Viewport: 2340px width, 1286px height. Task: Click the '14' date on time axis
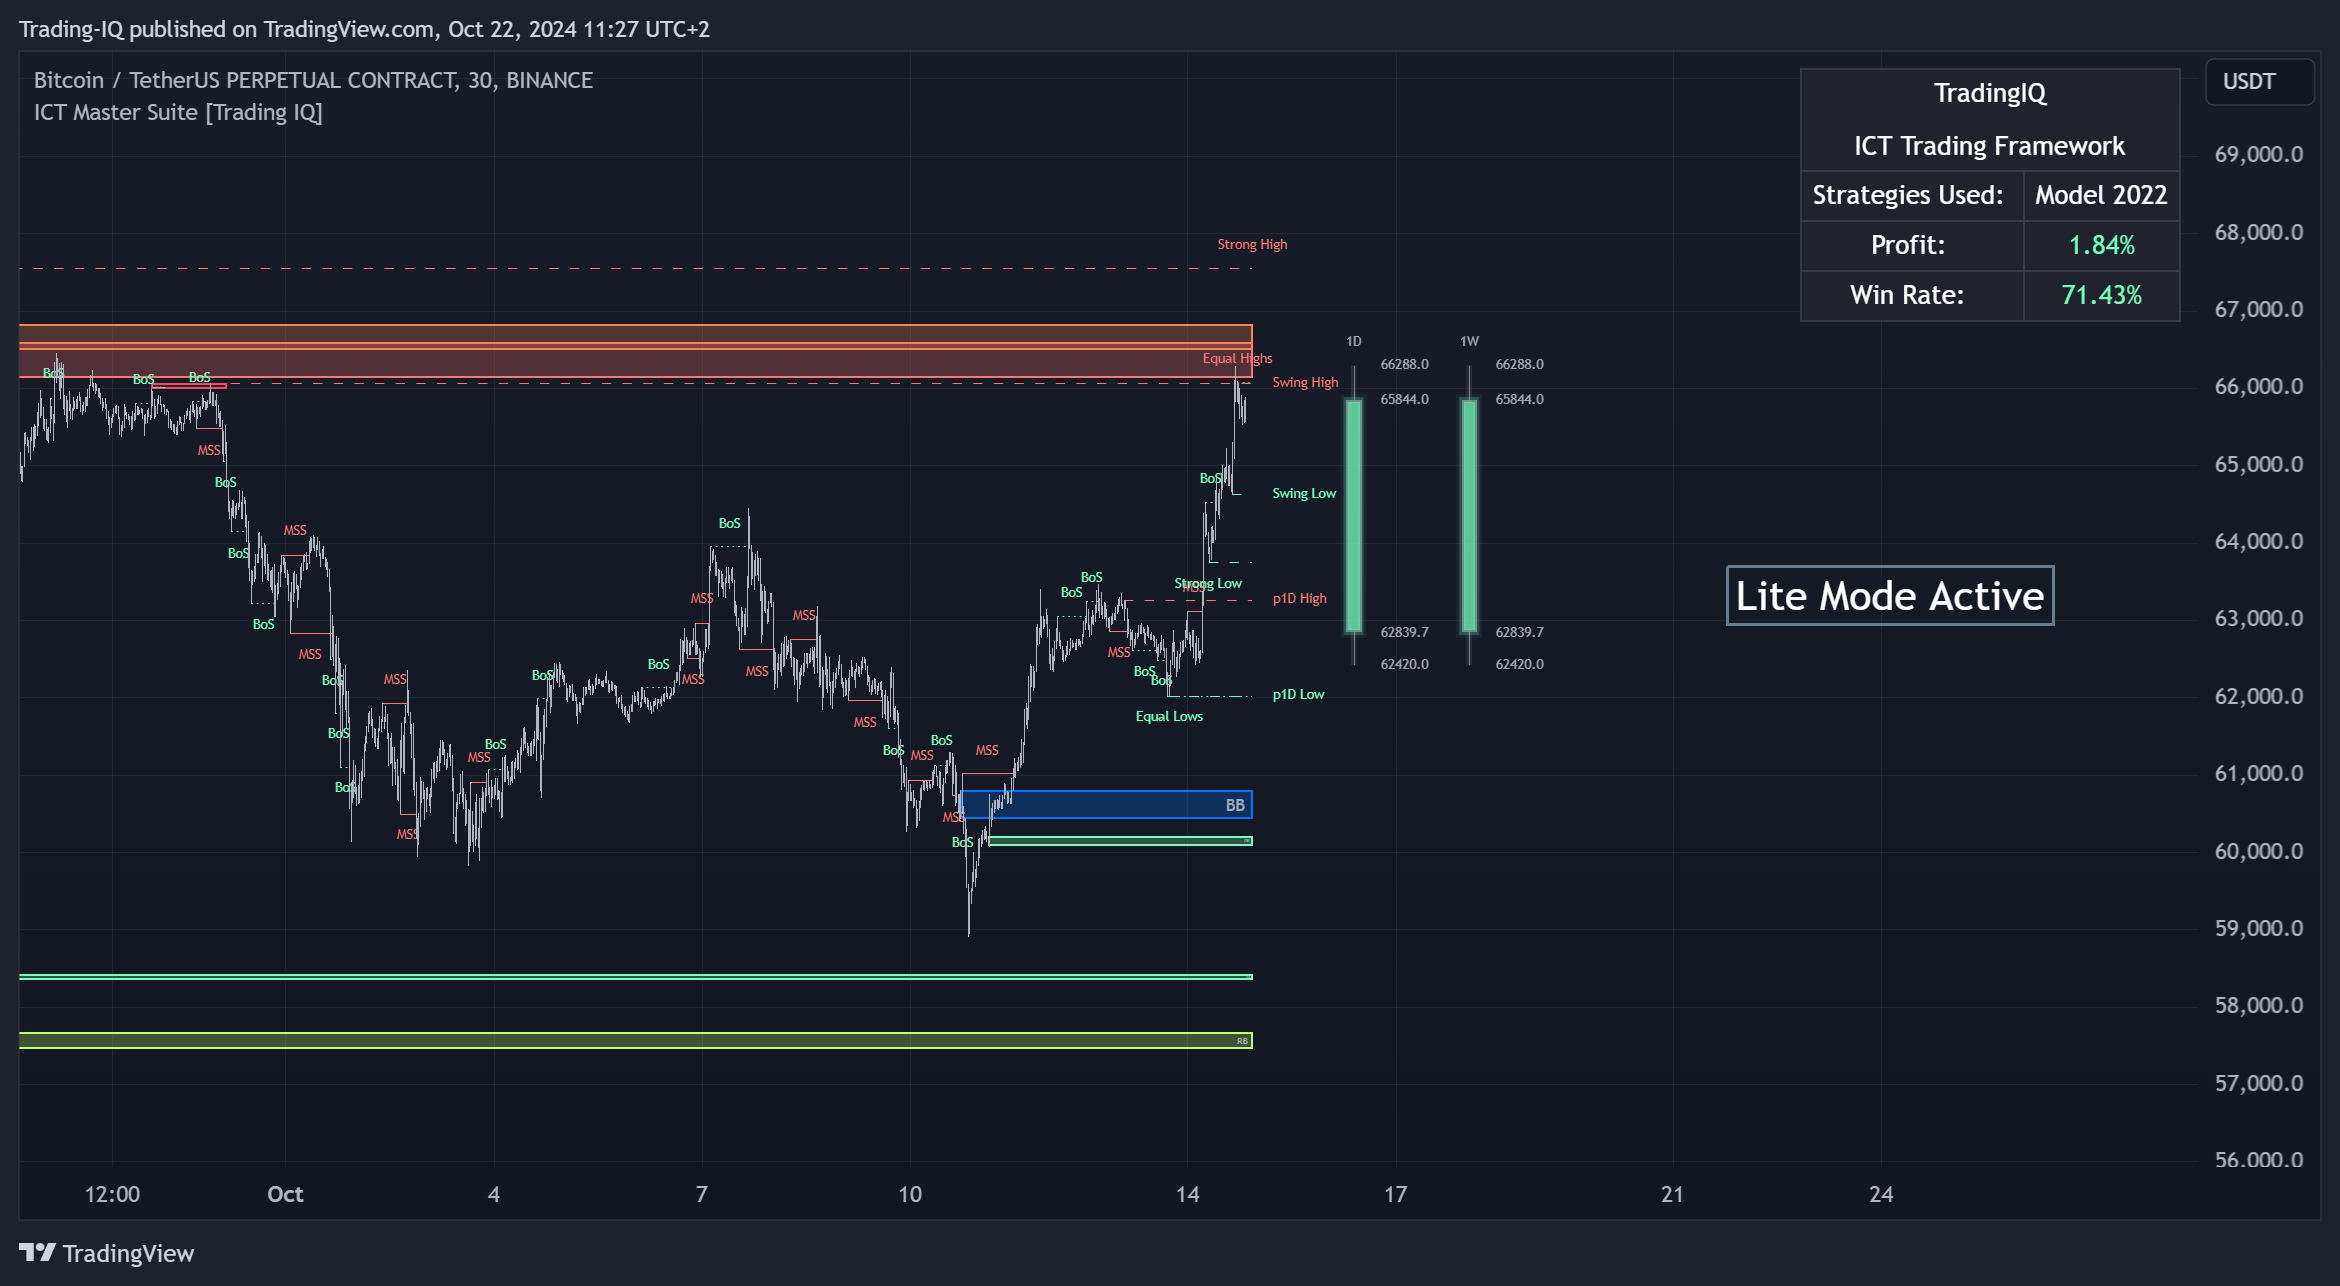(1187, 1194)
